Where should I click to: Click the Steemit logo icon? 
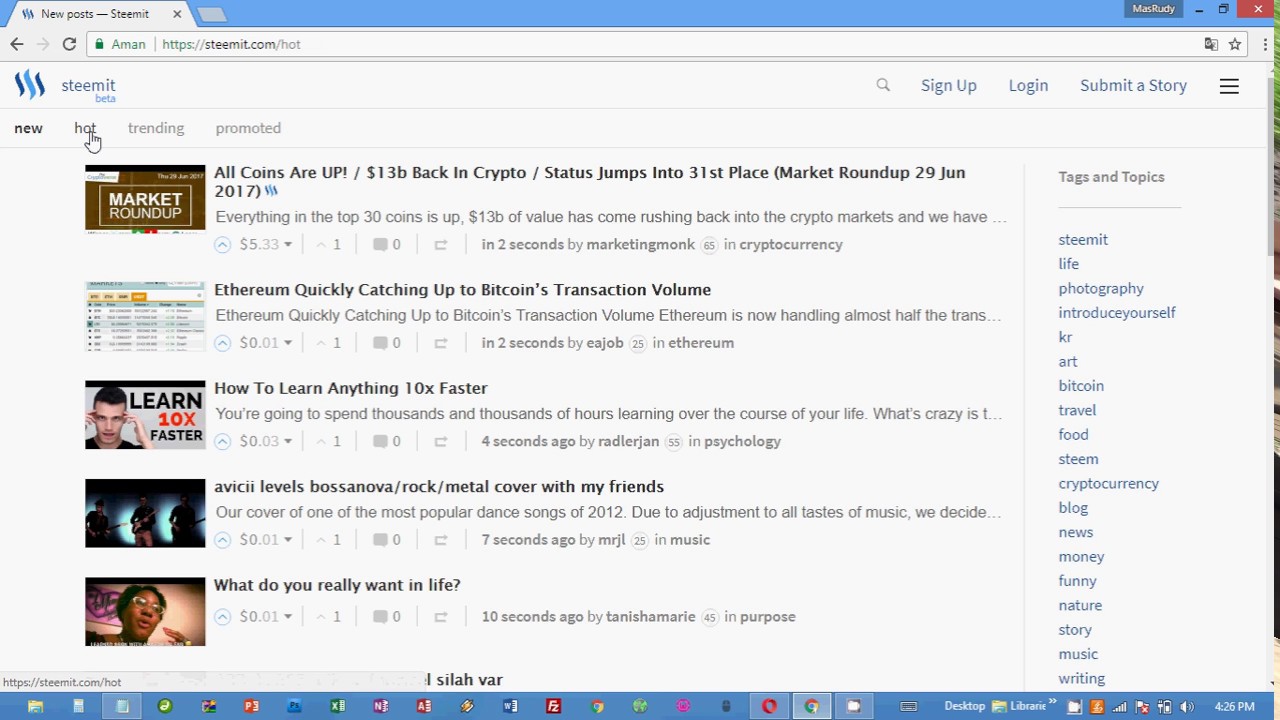coord(30,85)
